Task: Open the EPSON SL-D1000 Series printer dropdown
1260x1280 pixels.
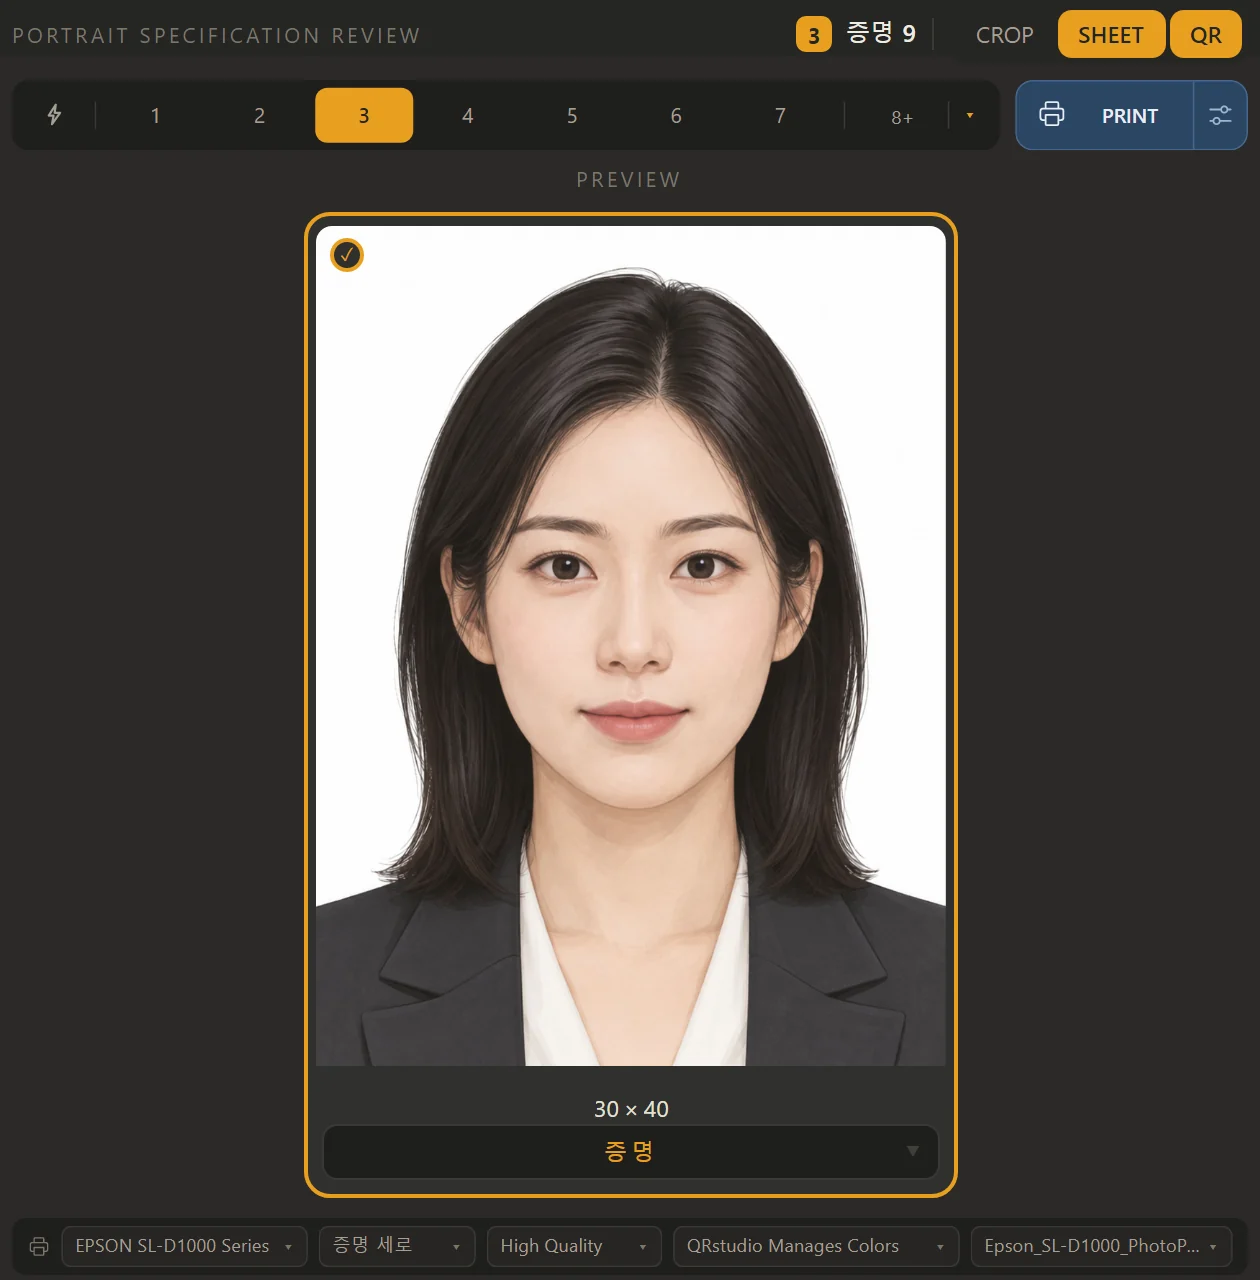Action: (184, 1246)
